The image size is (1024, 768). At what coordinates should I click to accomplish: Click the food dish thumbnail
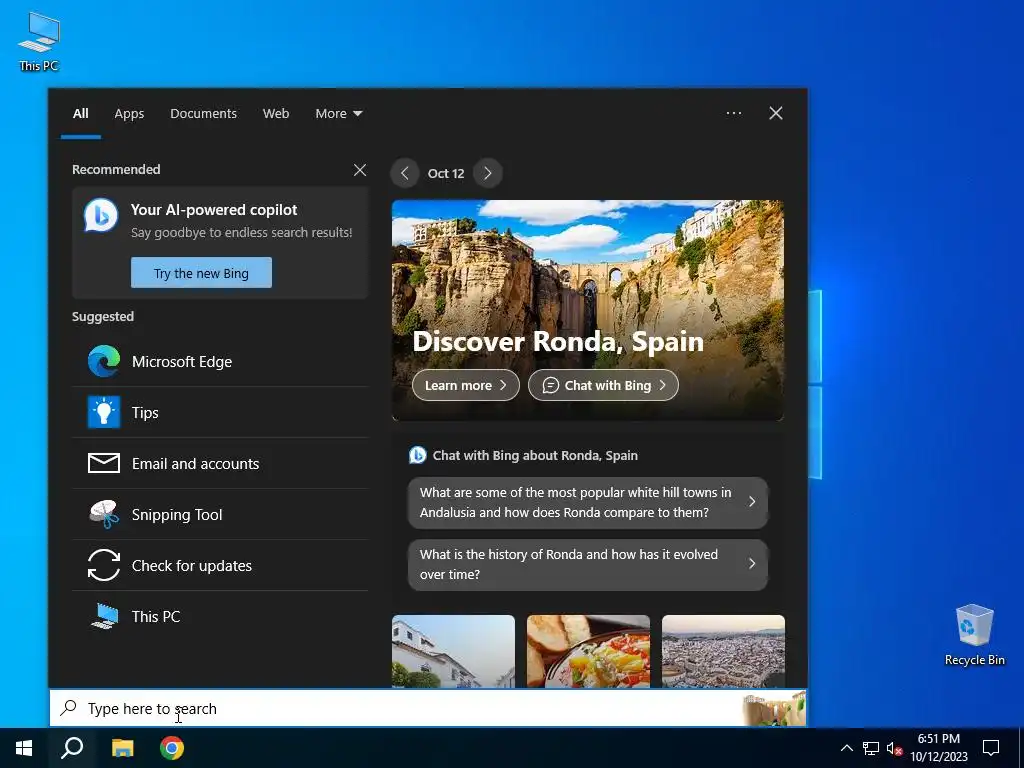588,651
